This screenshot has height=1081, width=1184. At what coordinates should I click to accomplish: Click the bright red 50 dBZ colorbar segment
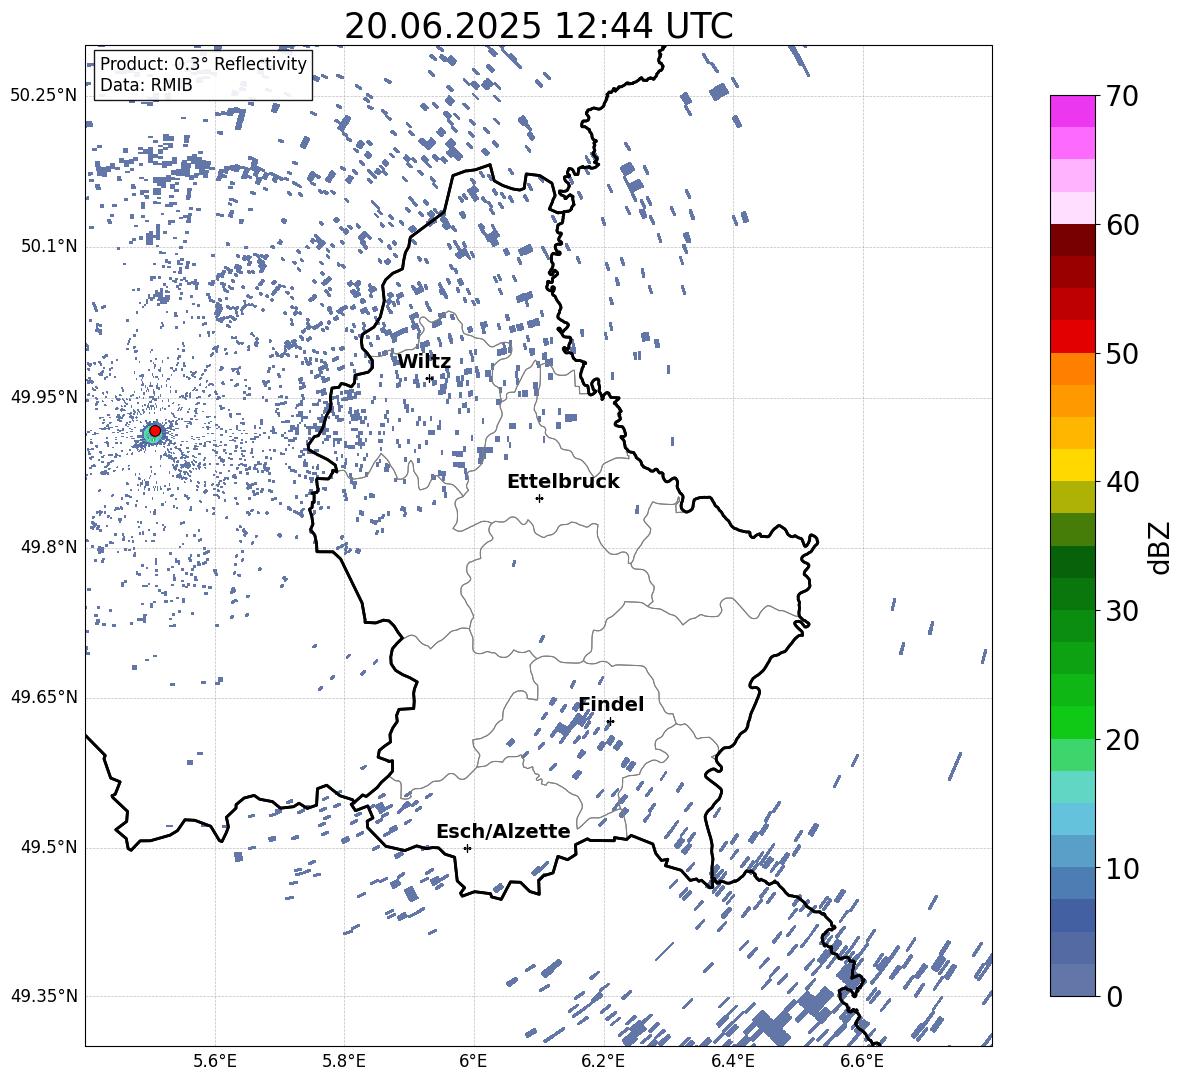[x=1072, y=337]
